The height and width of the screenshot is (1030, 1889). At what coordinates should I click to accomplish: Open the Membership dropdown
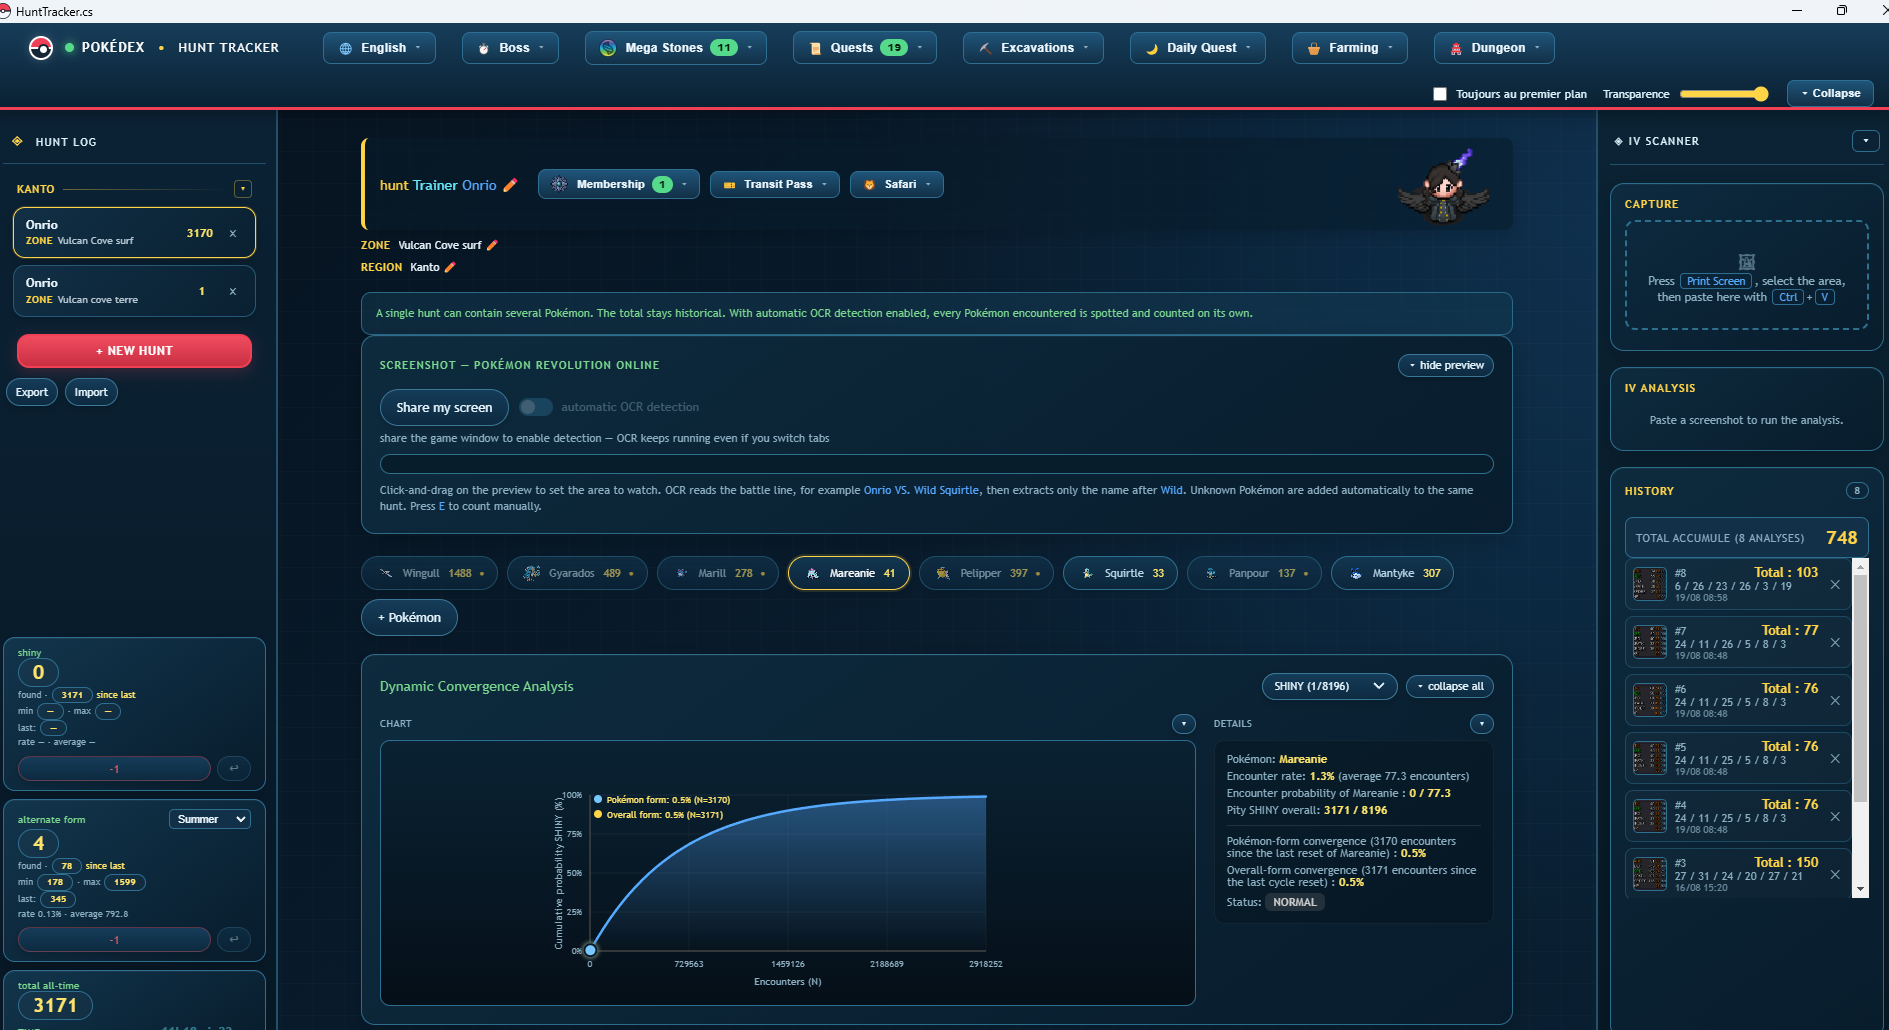point(619,185)
